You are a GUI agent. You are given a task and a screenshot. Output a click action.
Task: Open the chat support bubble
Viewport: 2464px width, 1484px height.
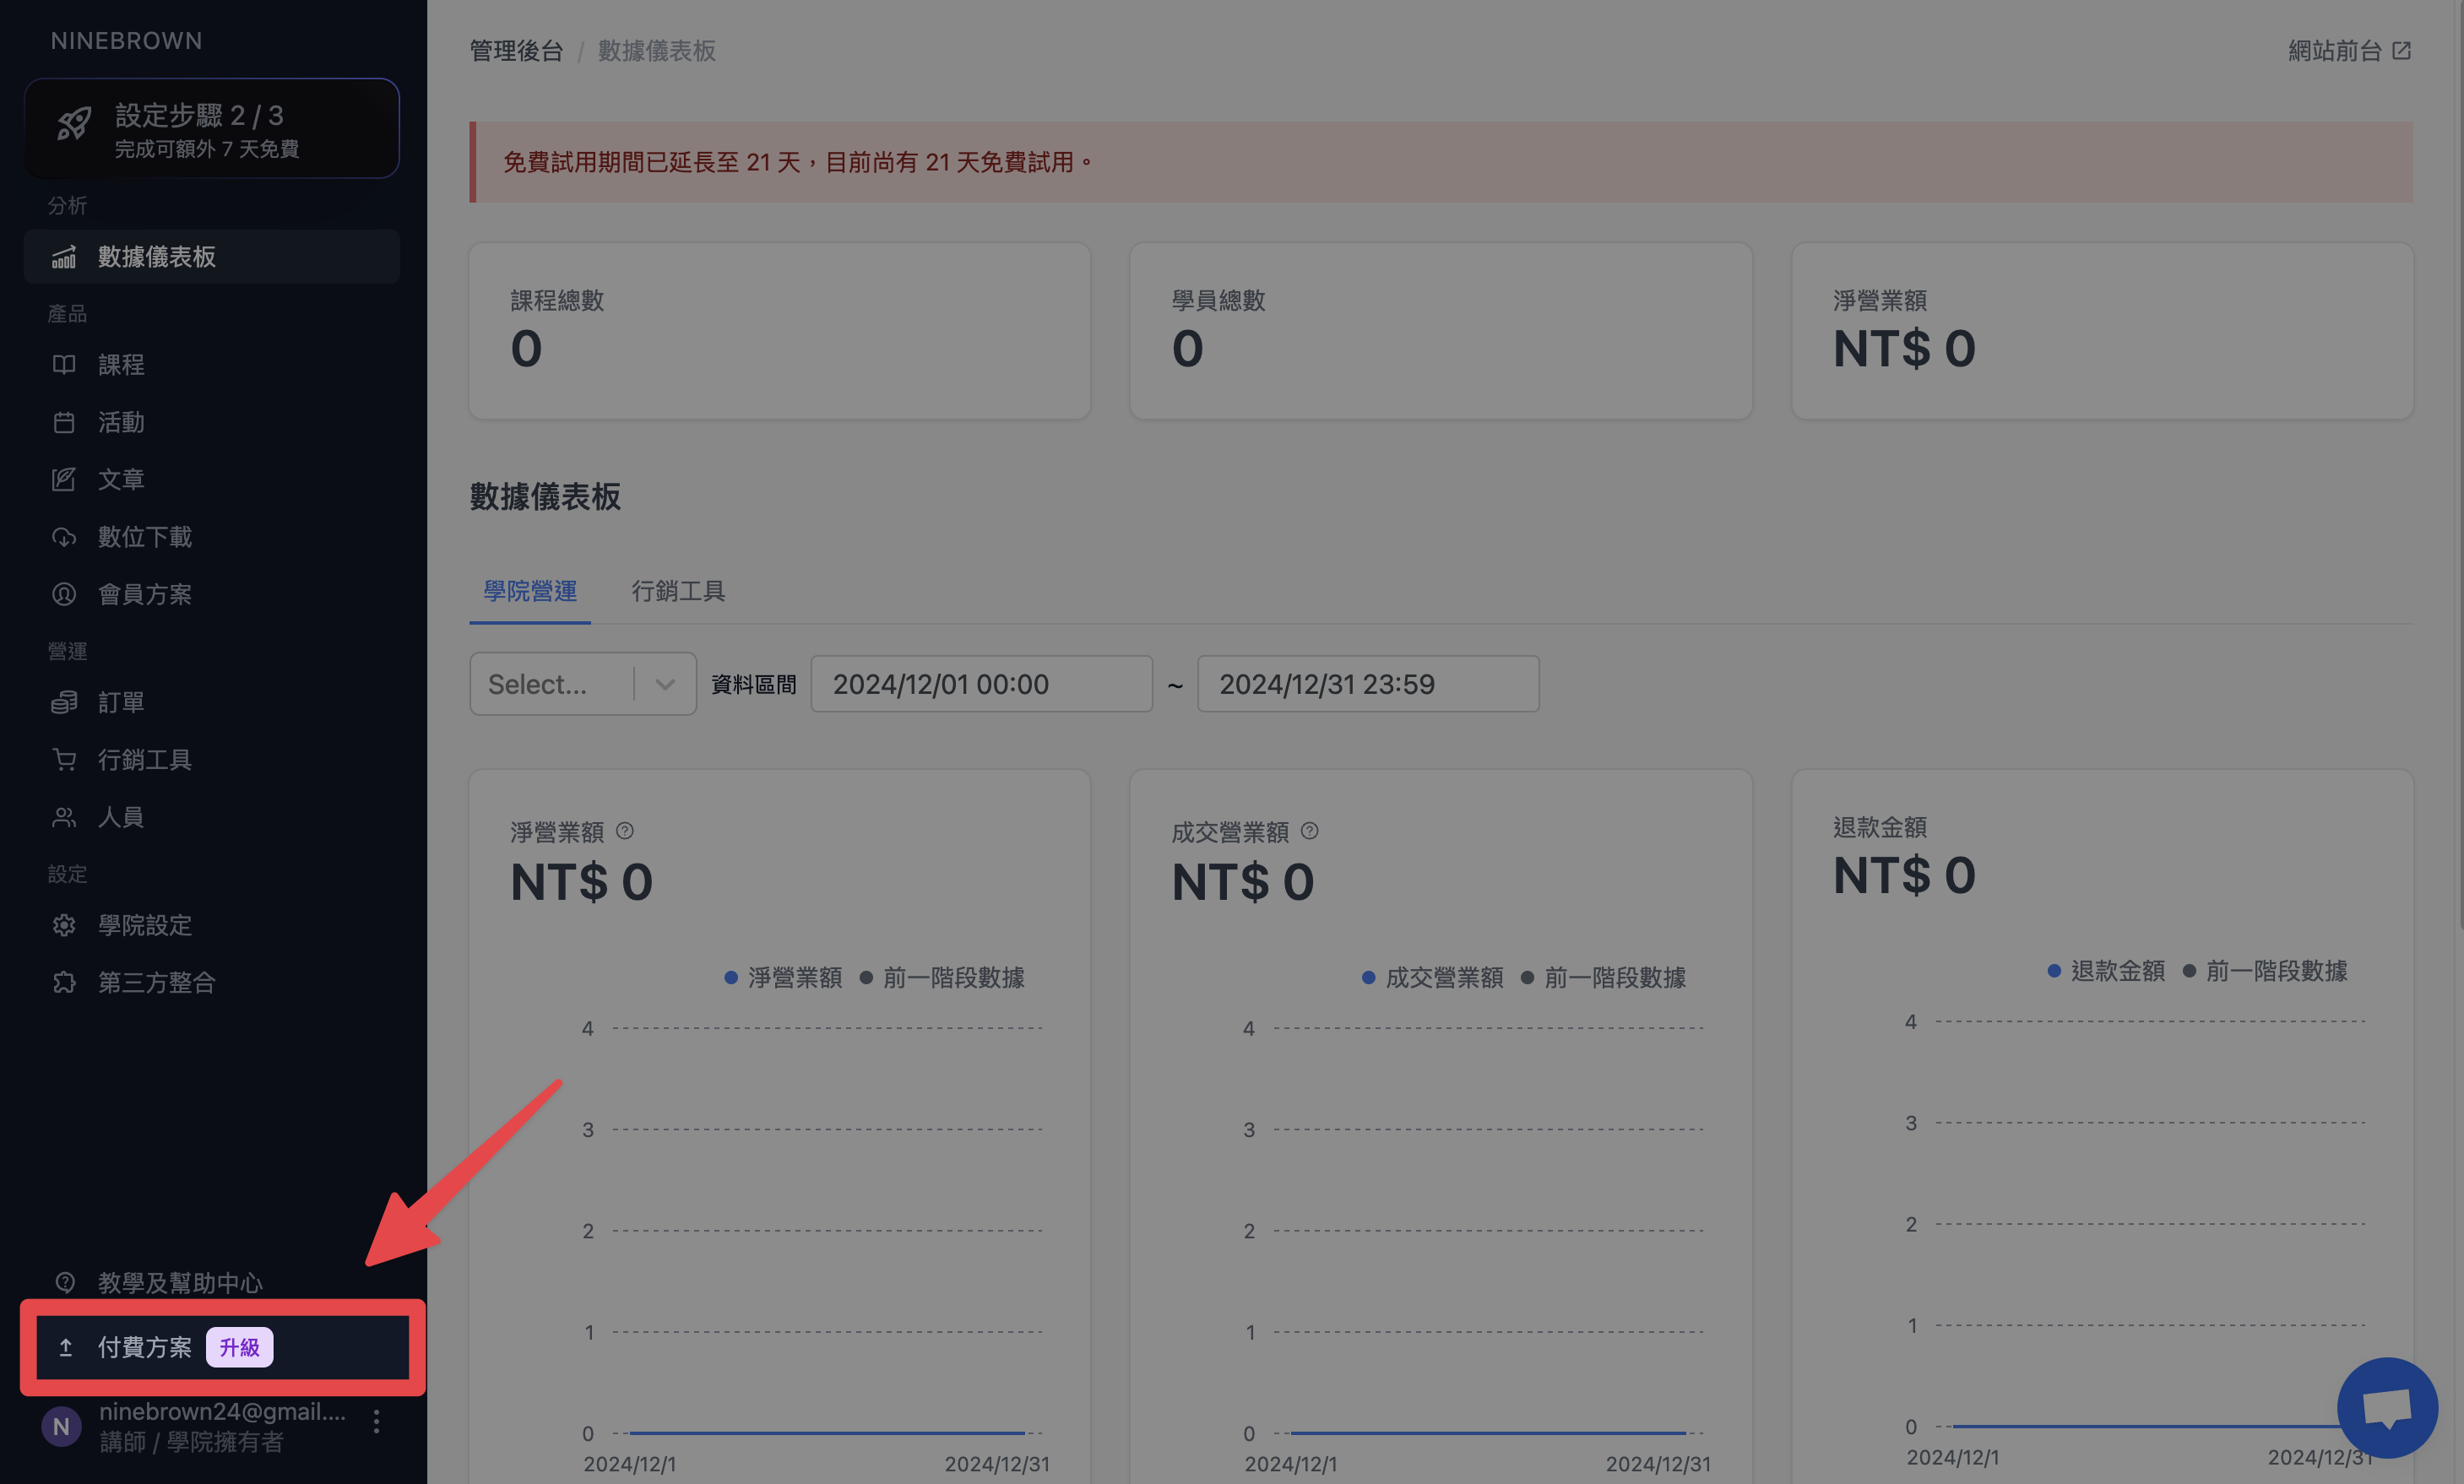pyautogui.click(x=2387, y=1407)
